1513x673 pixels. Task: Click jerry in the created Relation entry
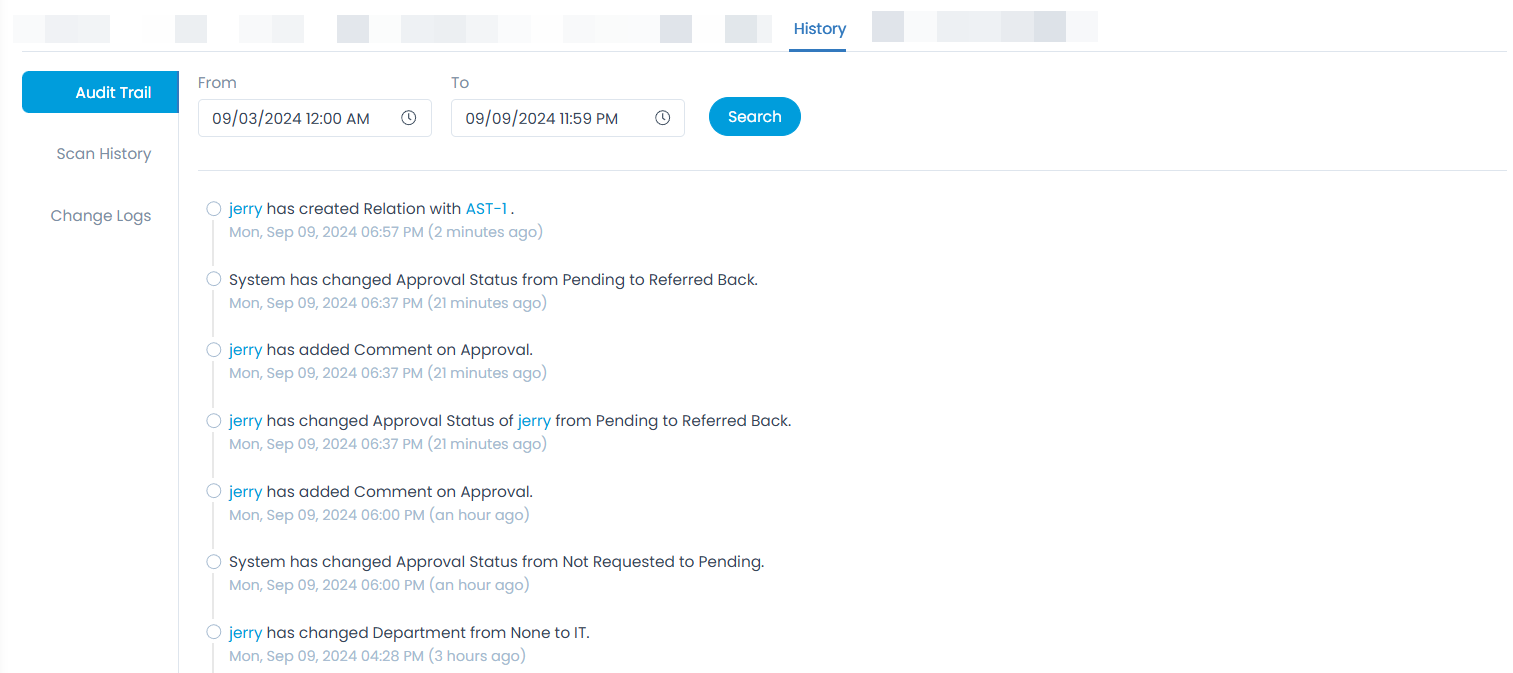coord(245,208)
